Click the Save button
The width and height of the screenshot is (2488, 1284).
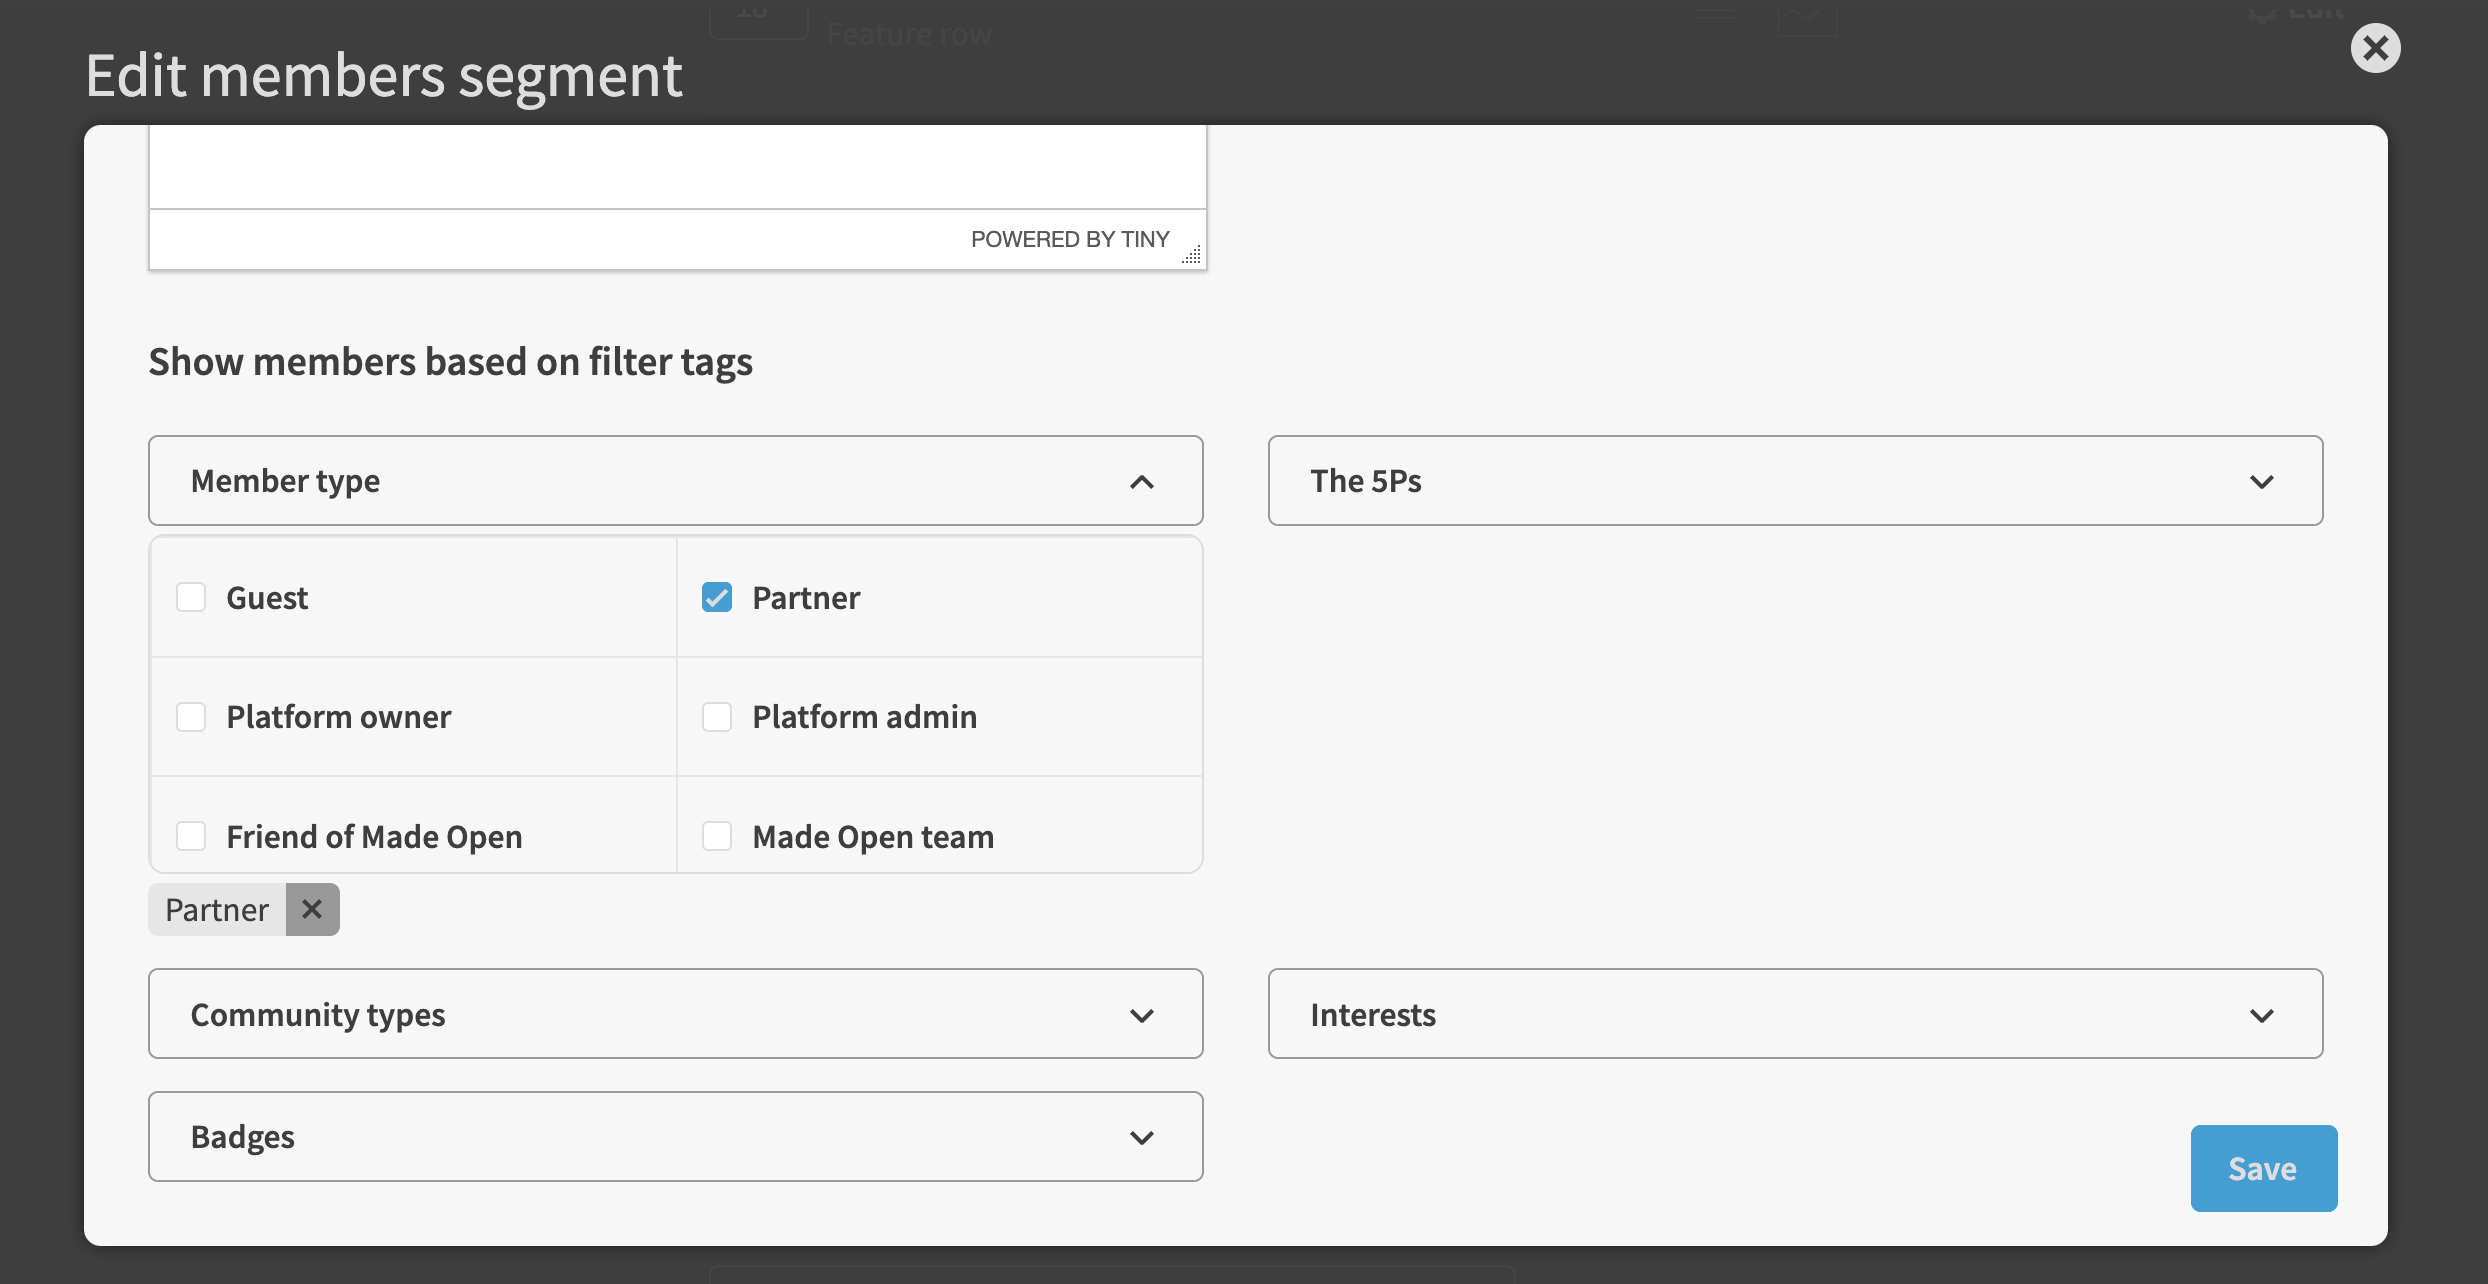2263,1167
